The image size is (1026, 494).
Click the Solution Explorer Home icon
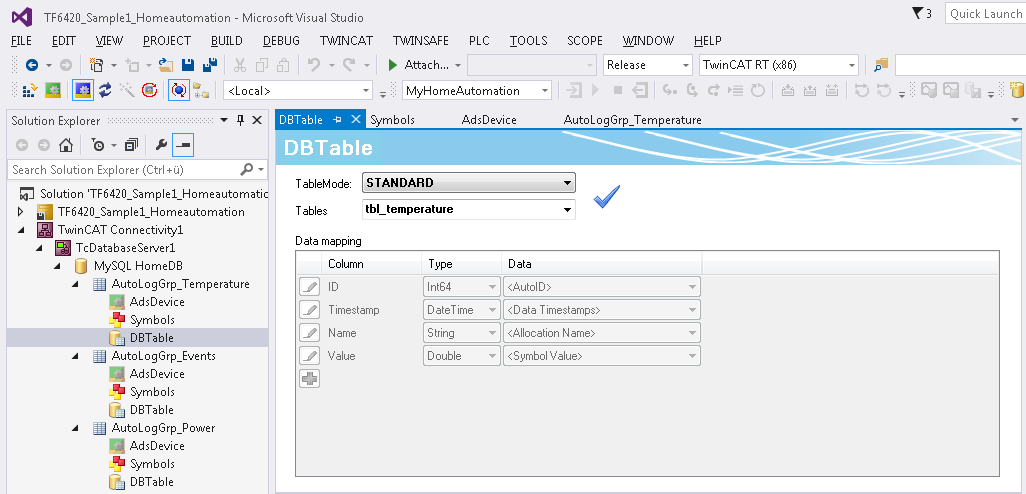tap(65, 145)
